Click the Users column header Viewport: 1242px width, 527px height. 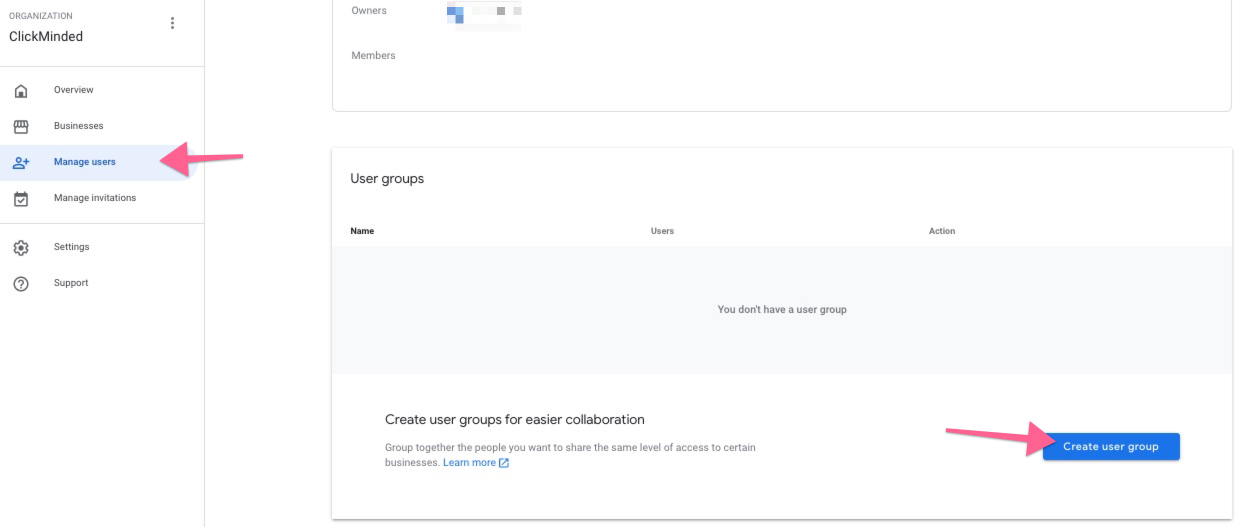[662, 231]
